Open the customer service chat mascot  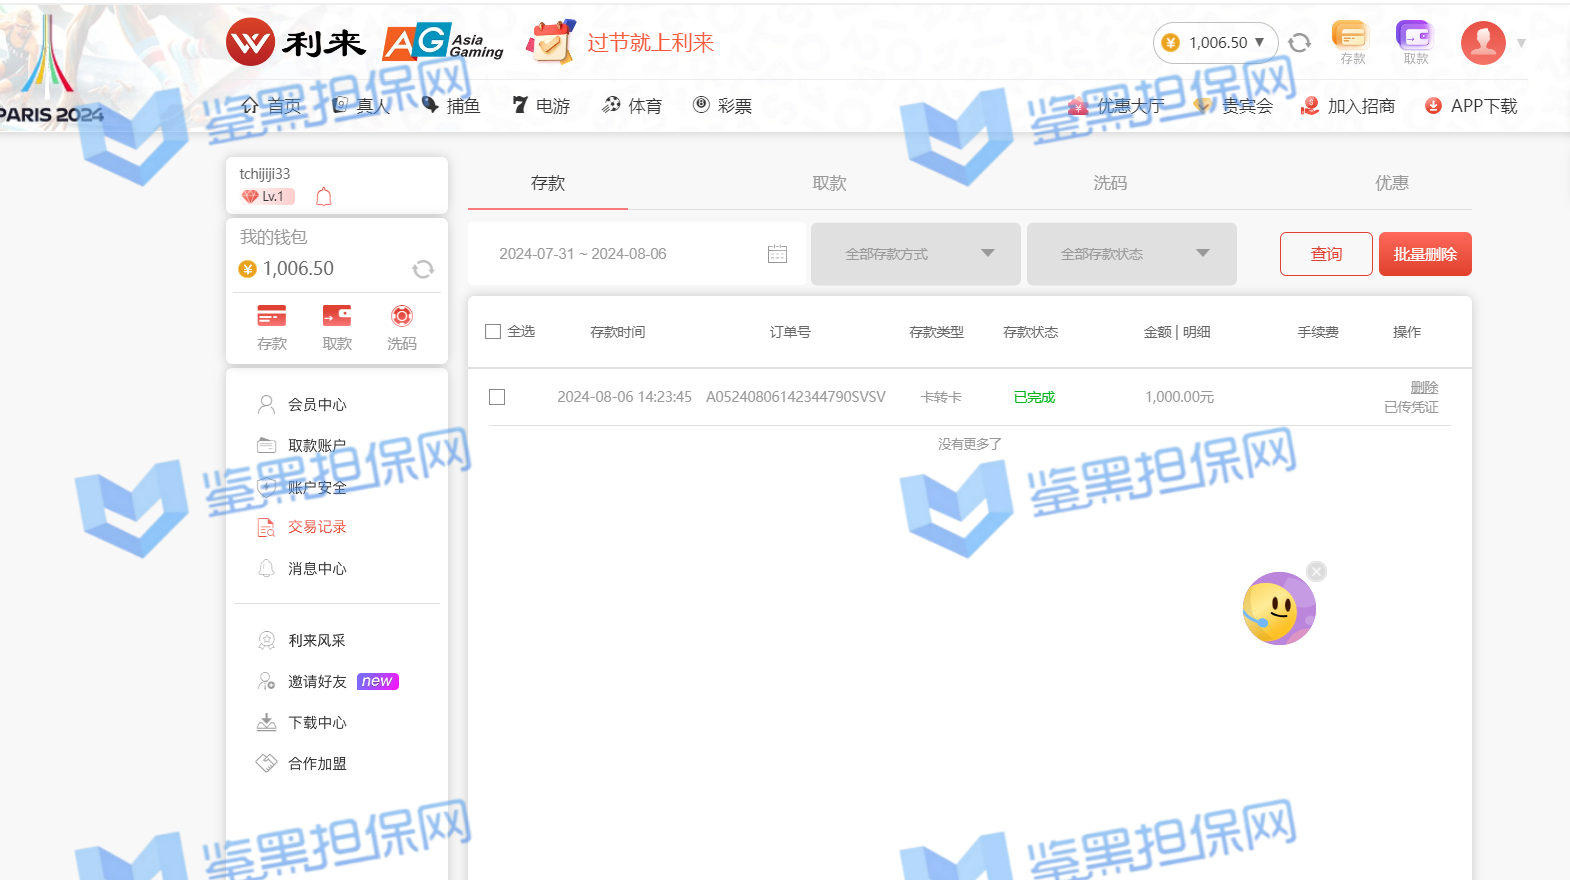point(1278,609)
